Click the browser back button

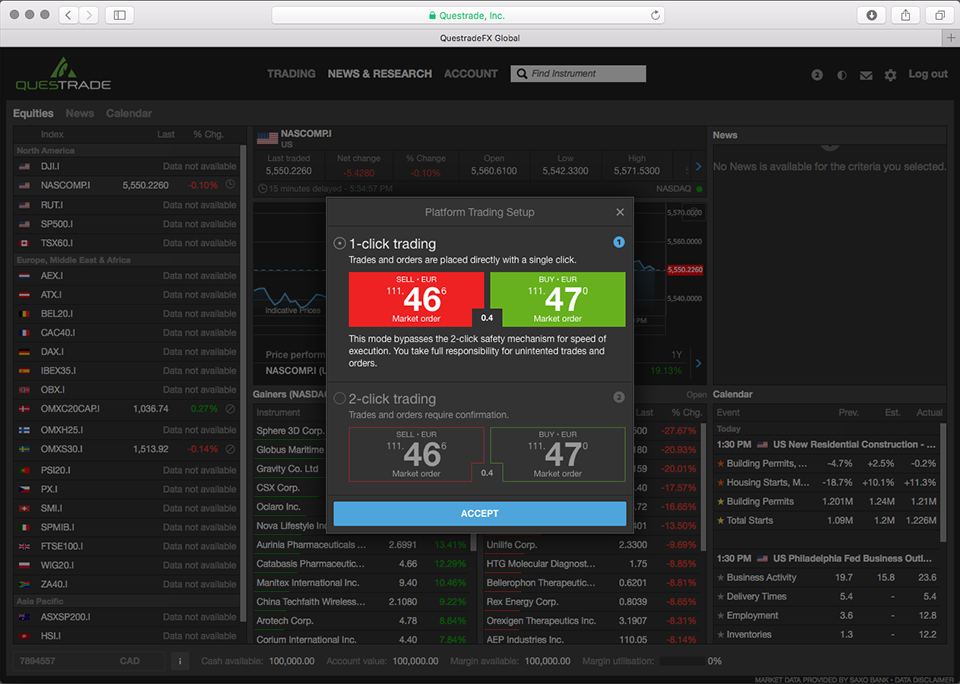(x=69, y=15)
